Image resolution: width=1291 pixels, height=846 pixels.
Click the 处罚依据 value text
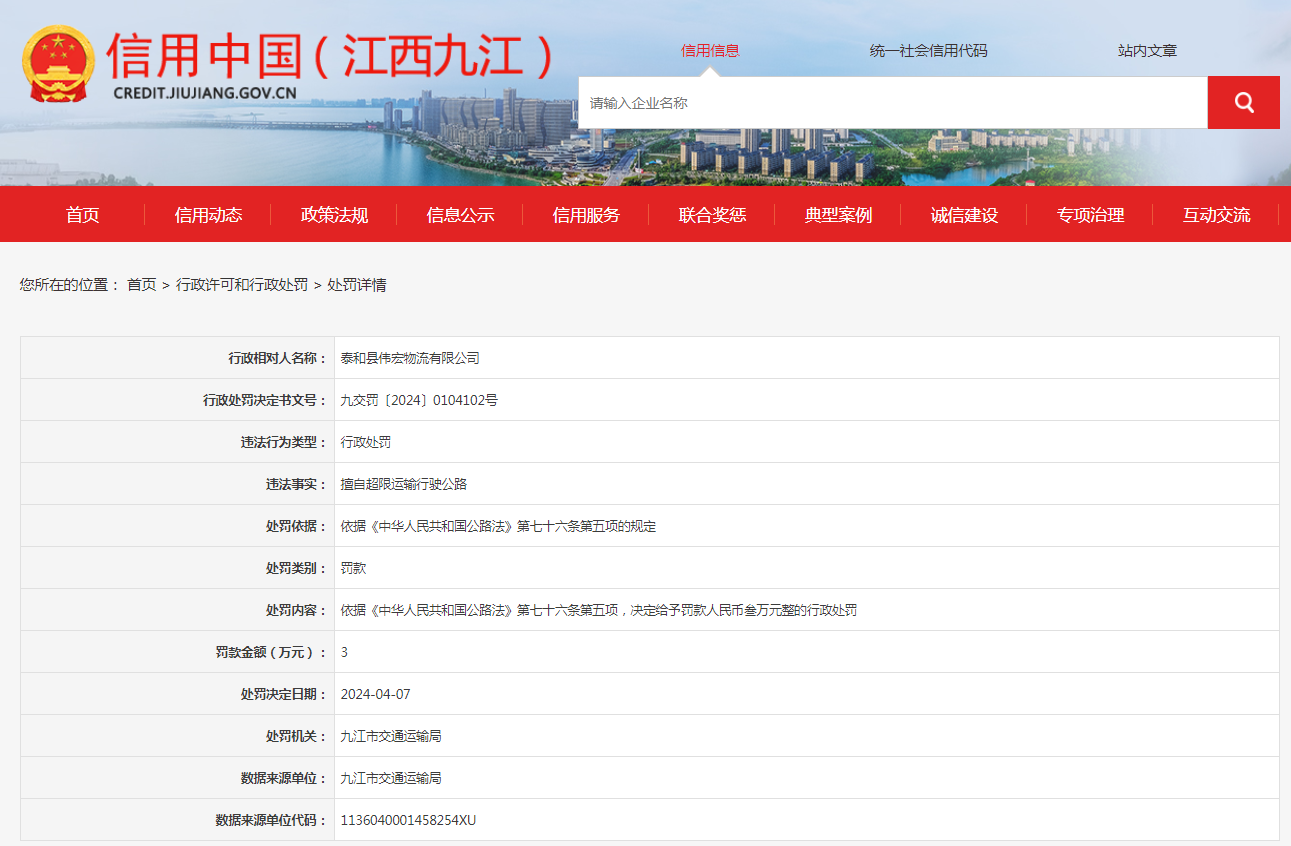pyautogui.click(x=498, y=526)
